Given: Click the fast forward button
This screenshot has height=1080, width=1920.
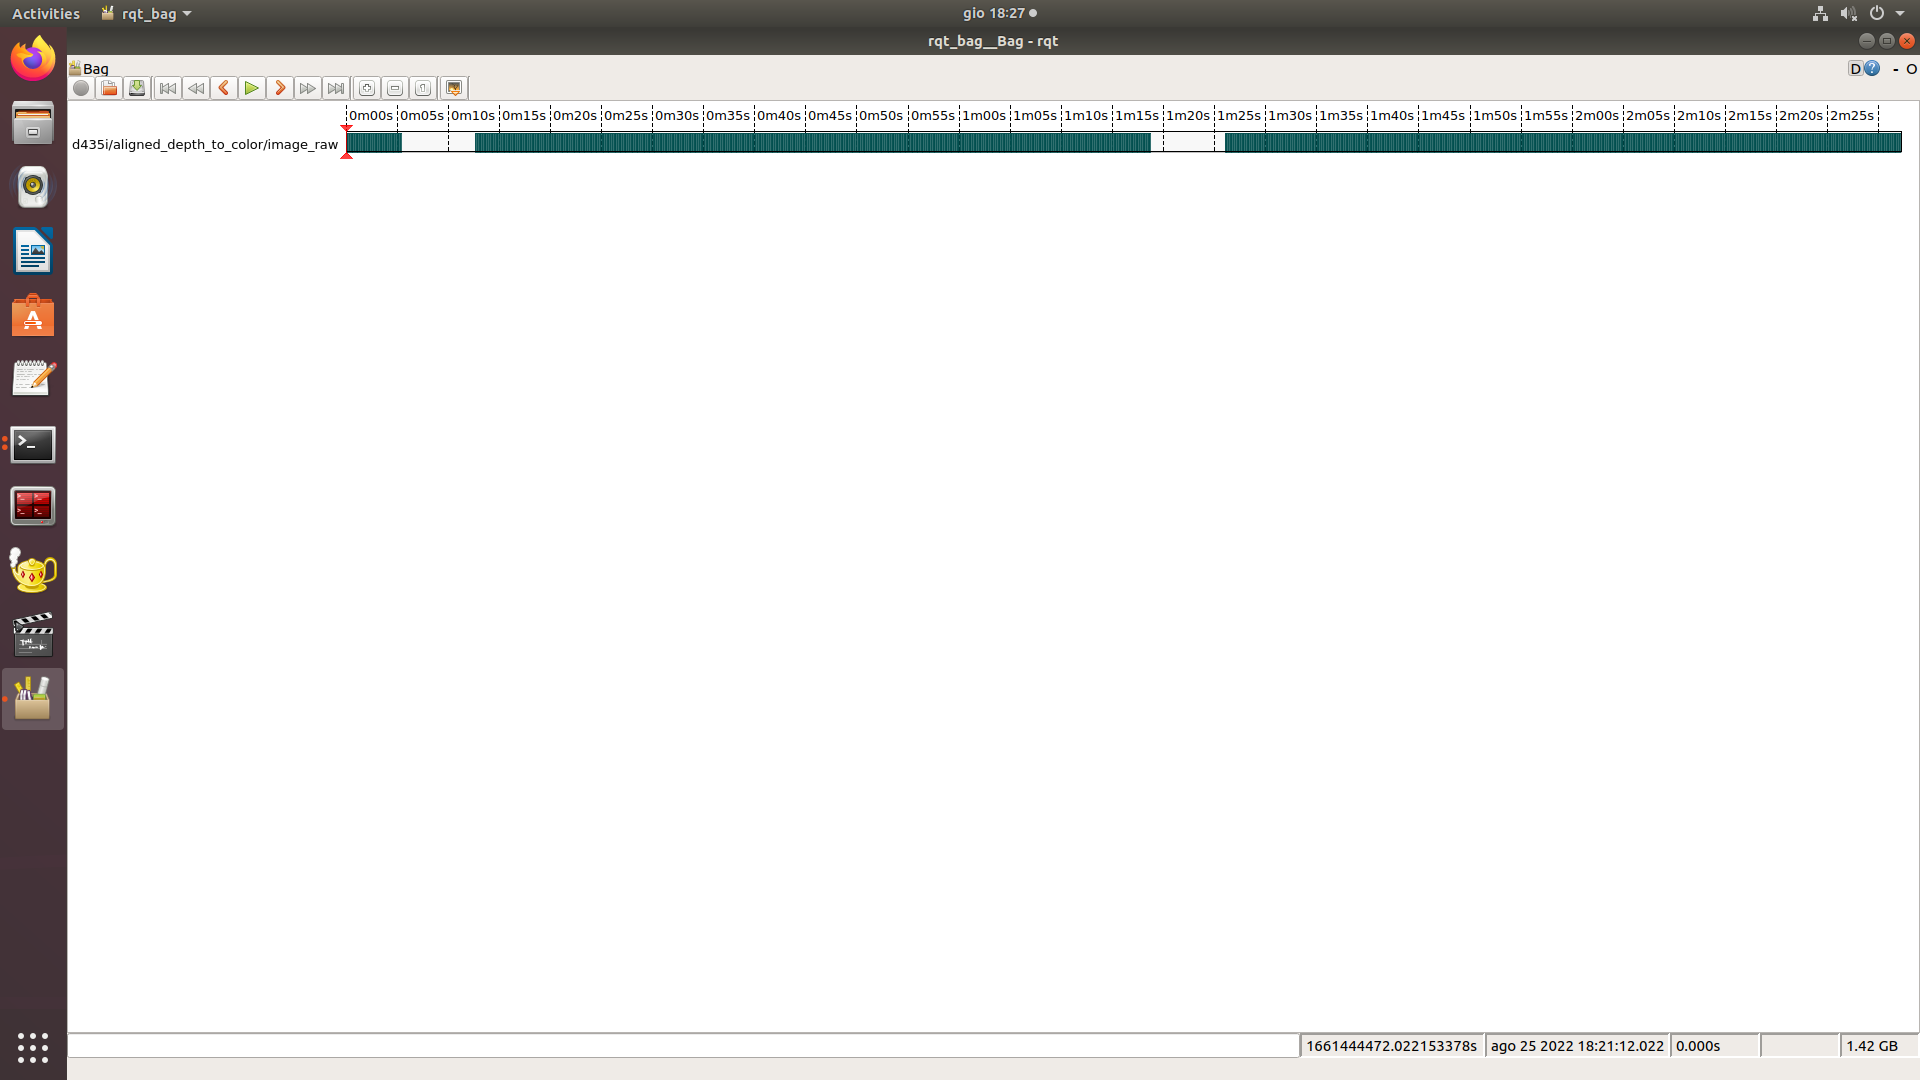Looking at the screenshot, I should [x=308, y=88].
